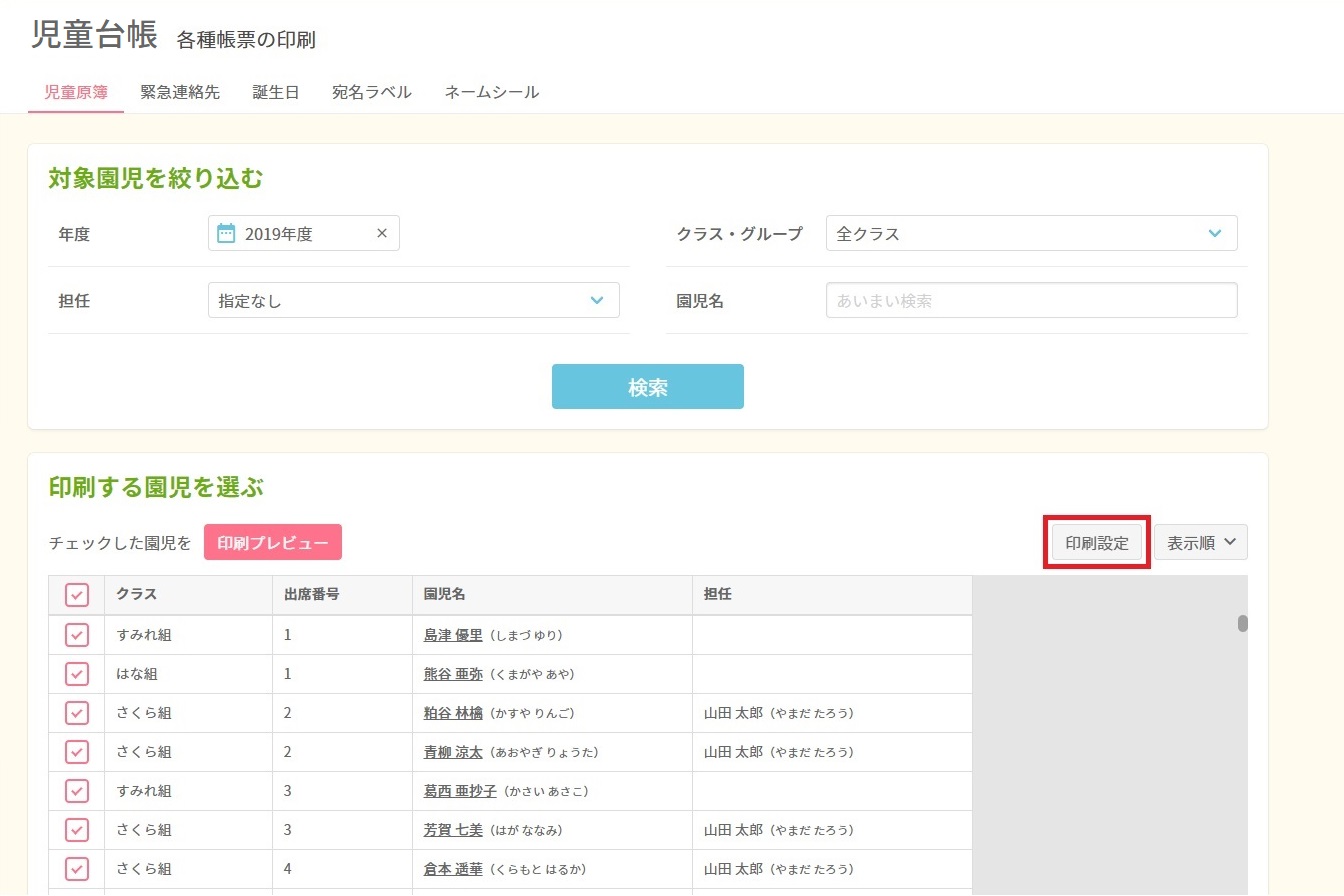This screenshot has height=896, width=1344.
Task: Uncheck the checkbox for 葛西 亜抄子
Action: (x=77, y=791)
